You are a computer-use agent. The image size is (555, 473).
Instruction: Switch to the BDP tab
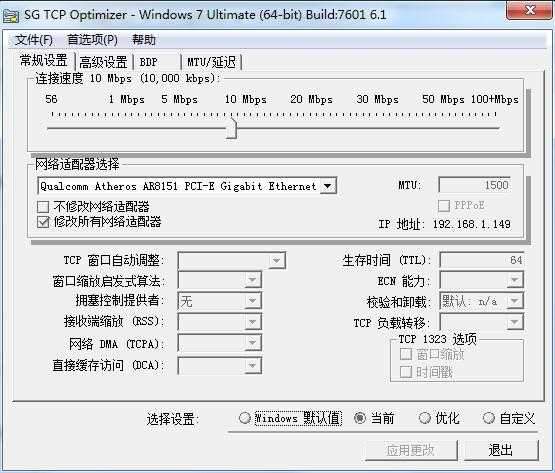tap(156, 62)
